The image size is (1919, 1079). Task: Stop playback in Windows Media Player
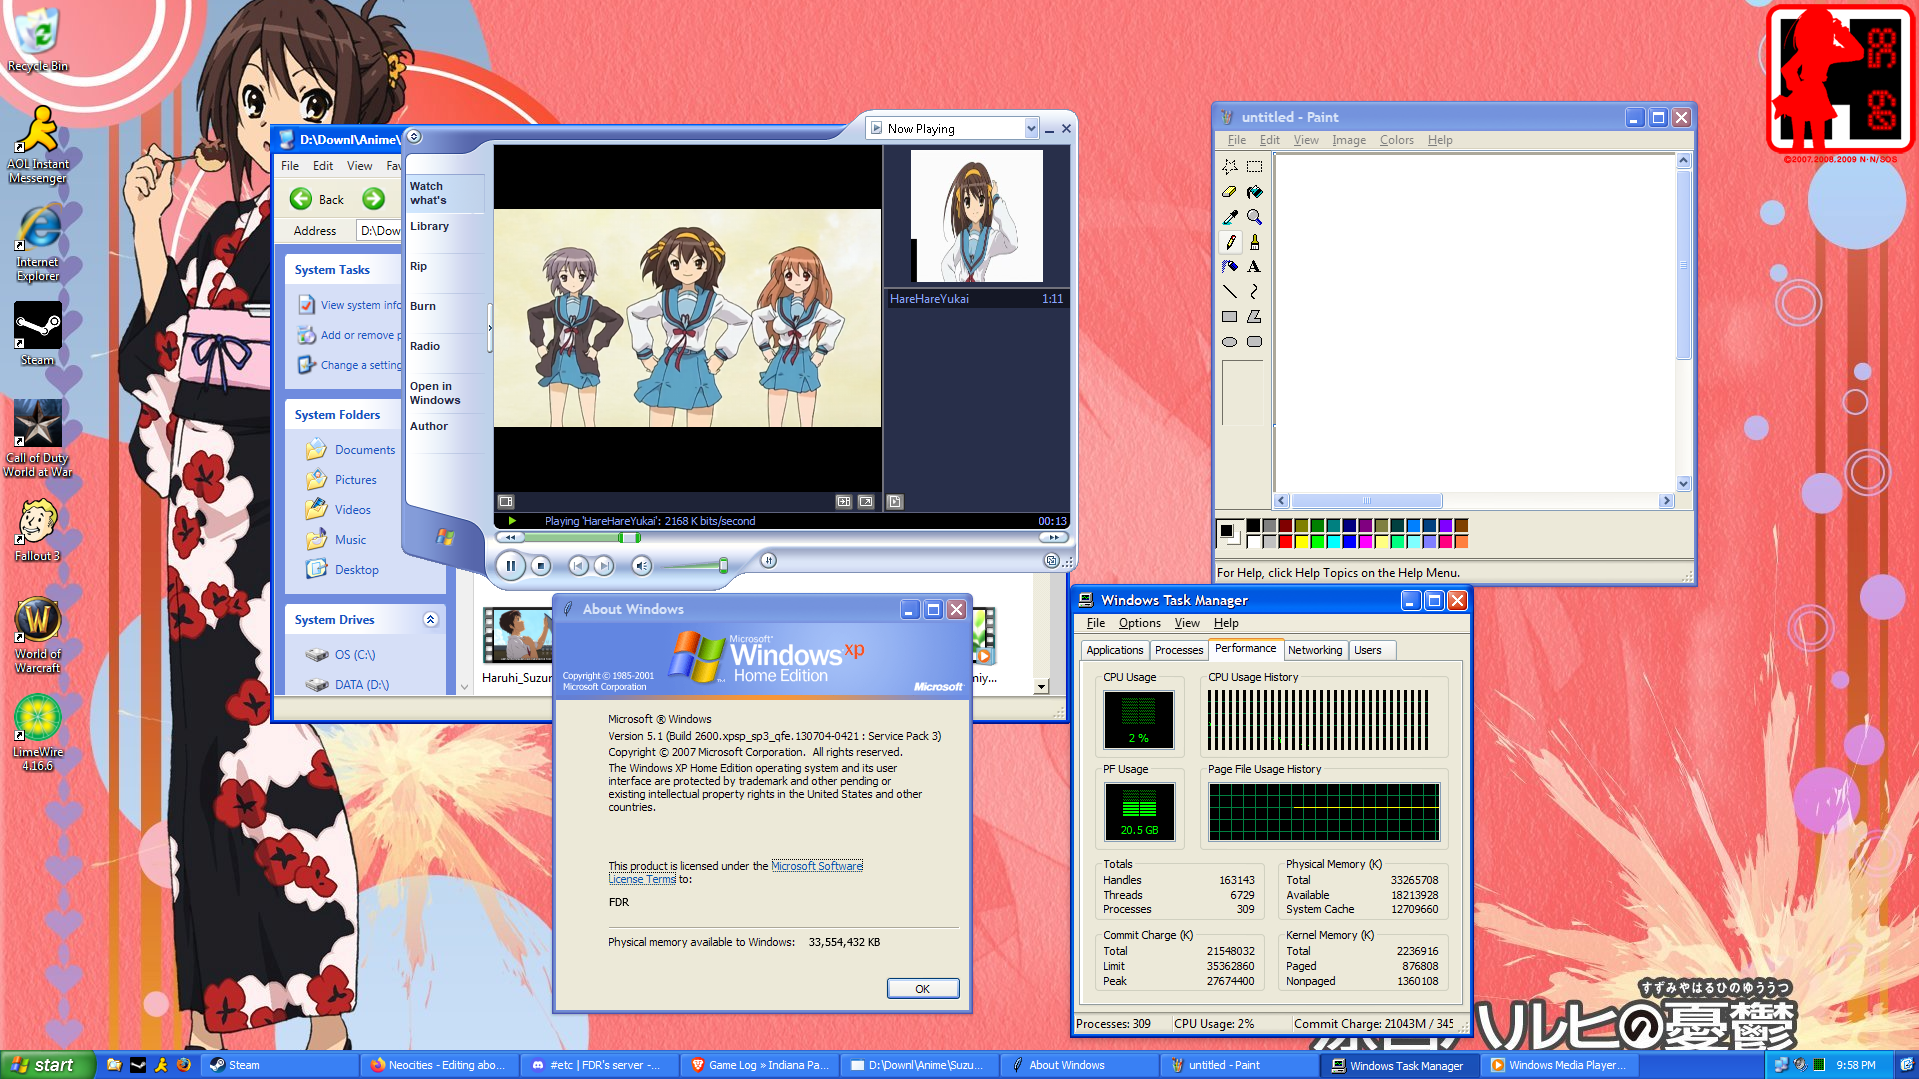coord(541,566)
